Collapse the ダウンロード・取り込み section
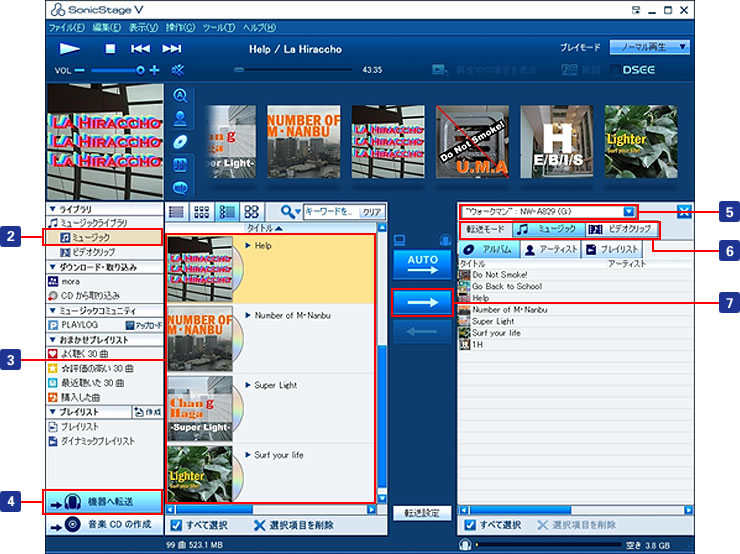Image resolution: width=740 pixels, height=554 pixels. 52,267
